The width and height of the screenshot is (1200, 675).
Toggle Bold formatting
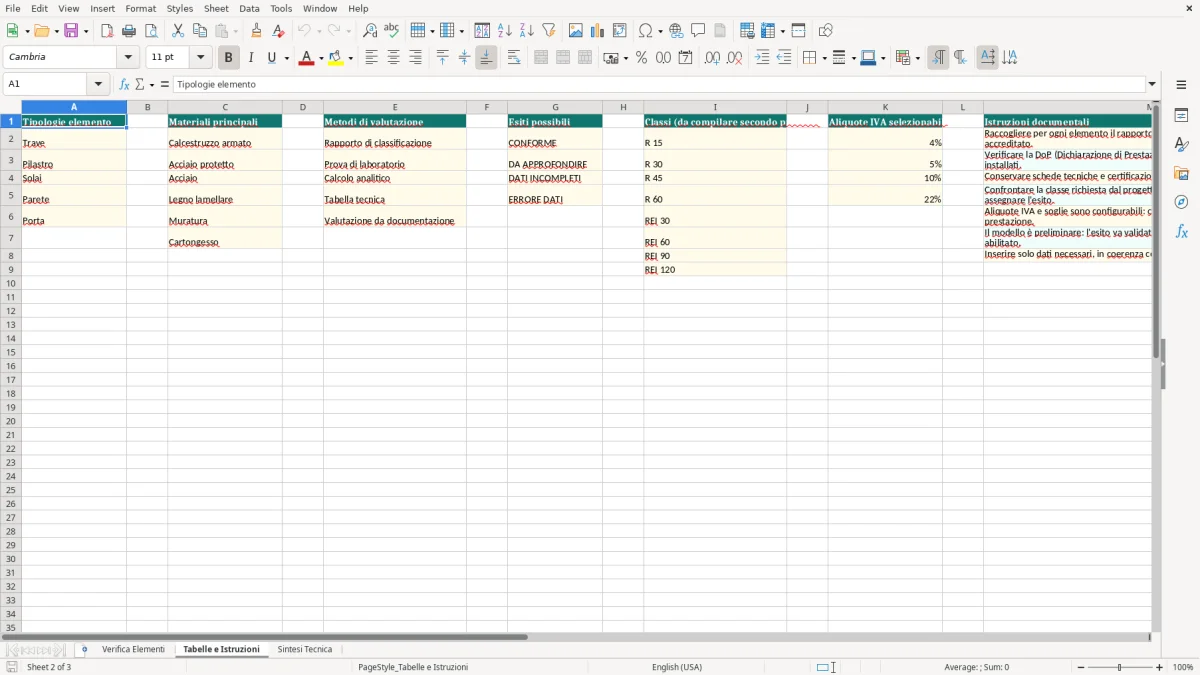point(229,58)
